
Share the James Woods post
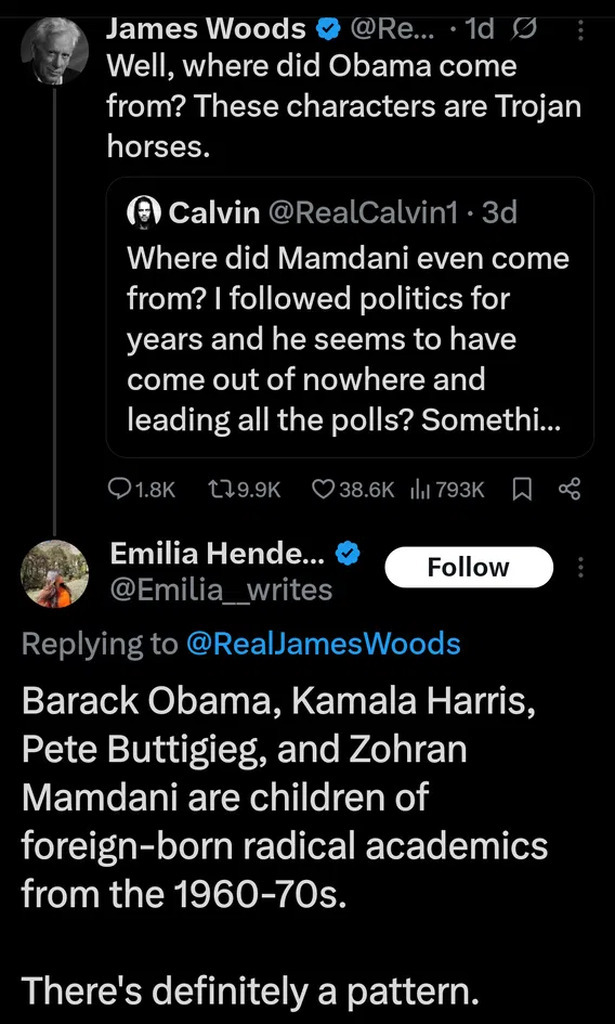point(569,488)
